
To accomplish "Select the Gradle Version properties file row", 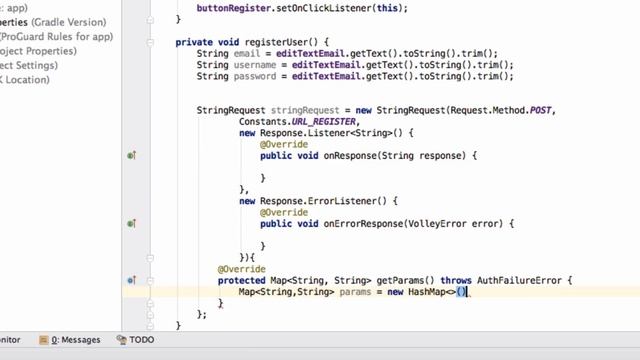I will point(53,22).
